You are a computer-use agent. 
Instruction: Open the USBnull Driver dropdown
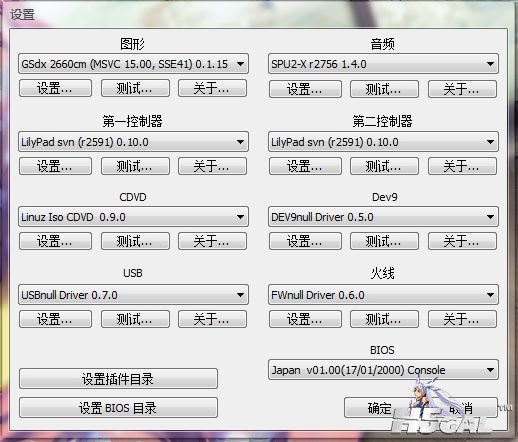(133, 295)
